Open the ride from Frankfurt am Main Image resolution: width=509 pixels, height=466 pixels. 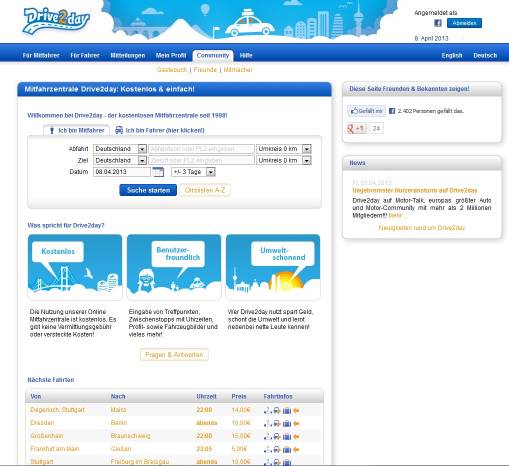tap(55, 449)
